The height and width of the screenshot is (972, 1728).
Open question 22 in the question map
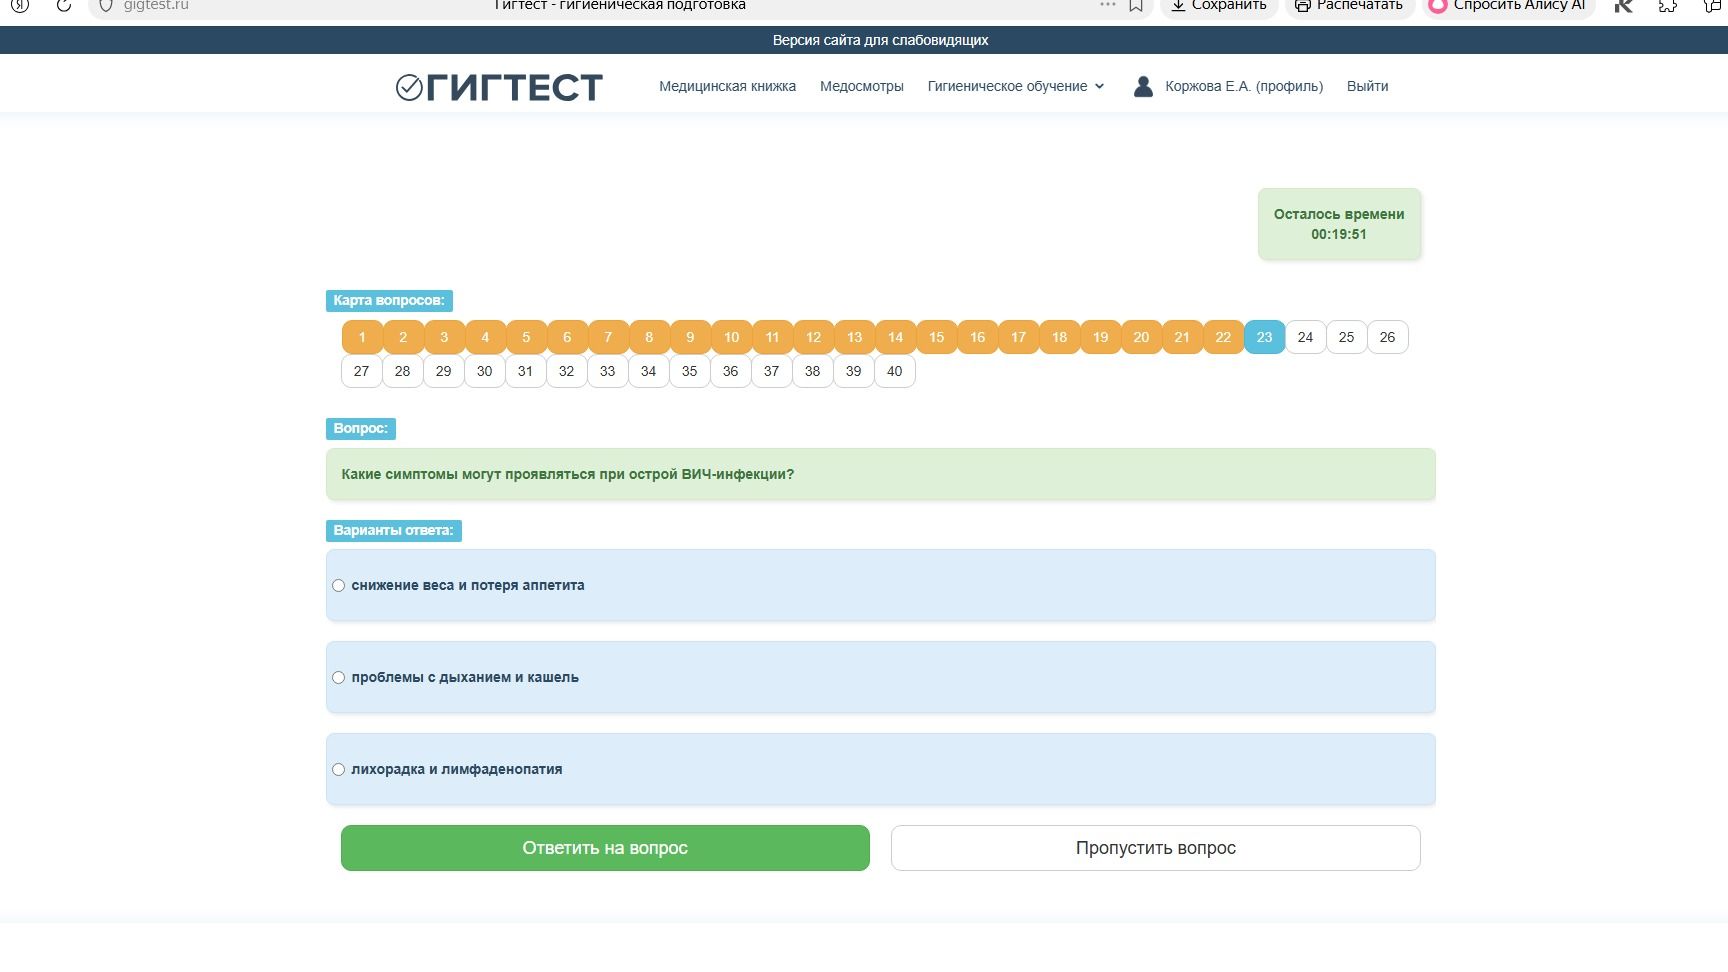[x=1223, y=337]
